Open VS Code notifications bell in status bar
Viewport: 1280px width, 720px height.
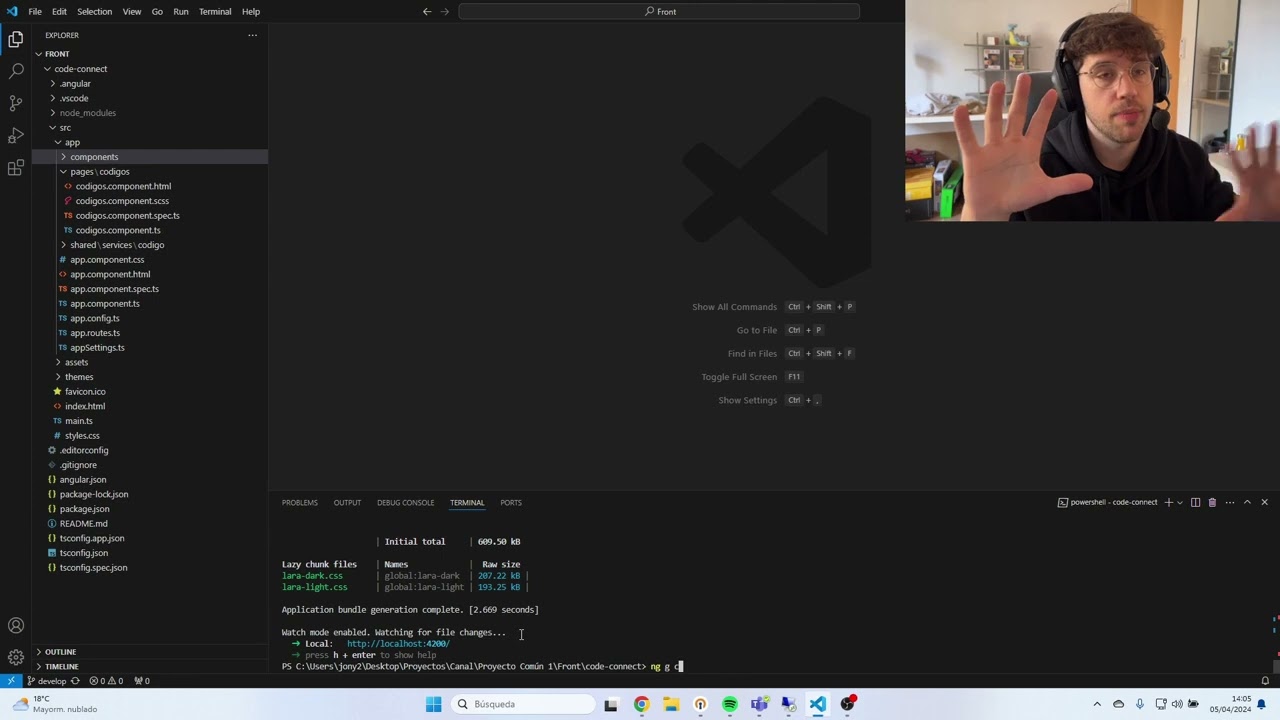pos(1265,681)
